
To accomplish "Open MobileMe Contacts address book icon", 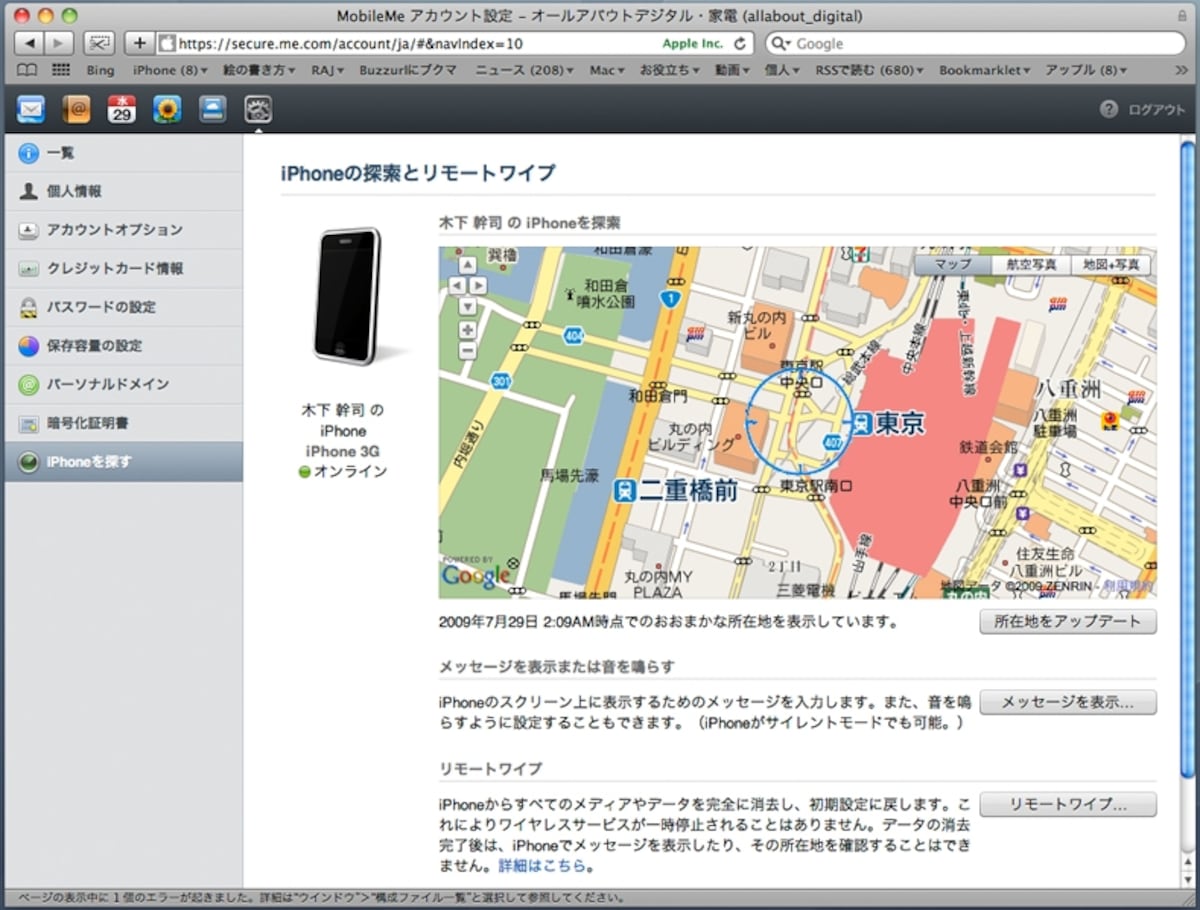I will click(77, 109).
